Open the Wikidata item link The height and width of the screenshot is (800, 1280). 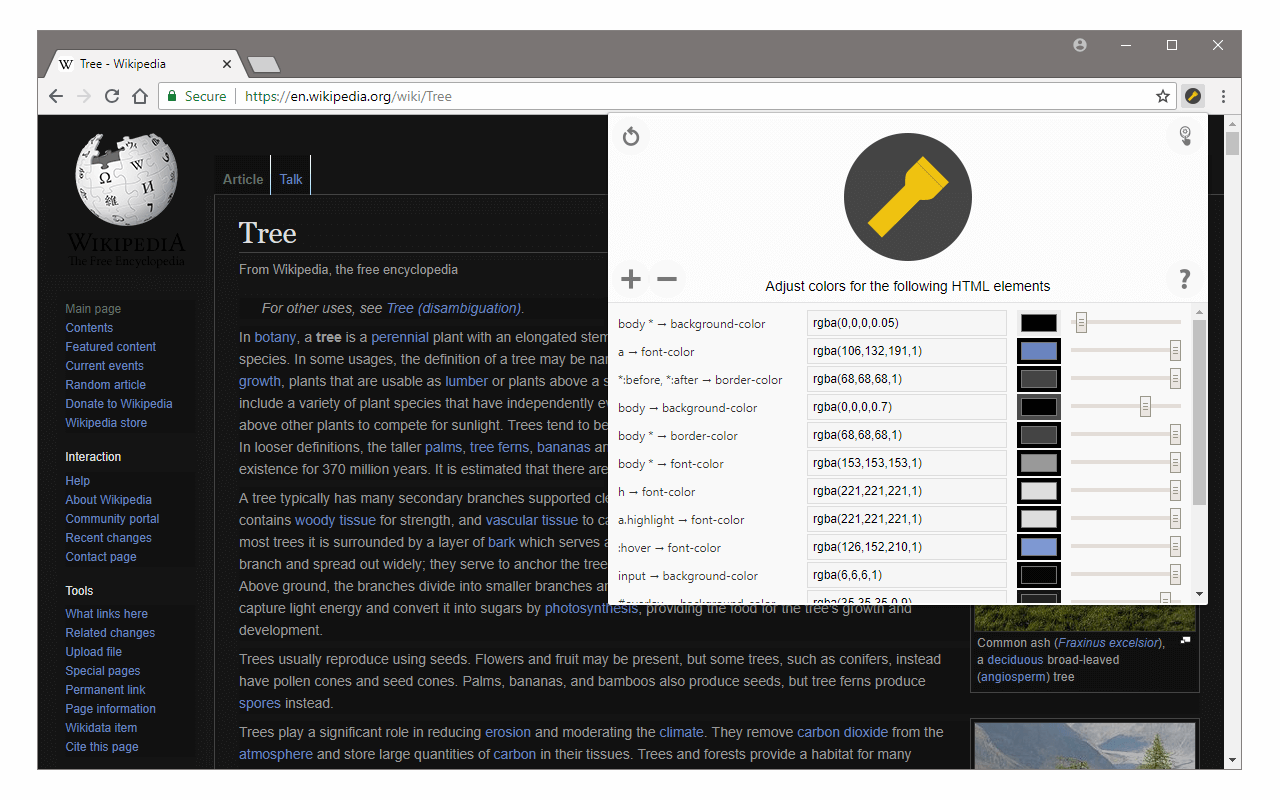[101, 728]
